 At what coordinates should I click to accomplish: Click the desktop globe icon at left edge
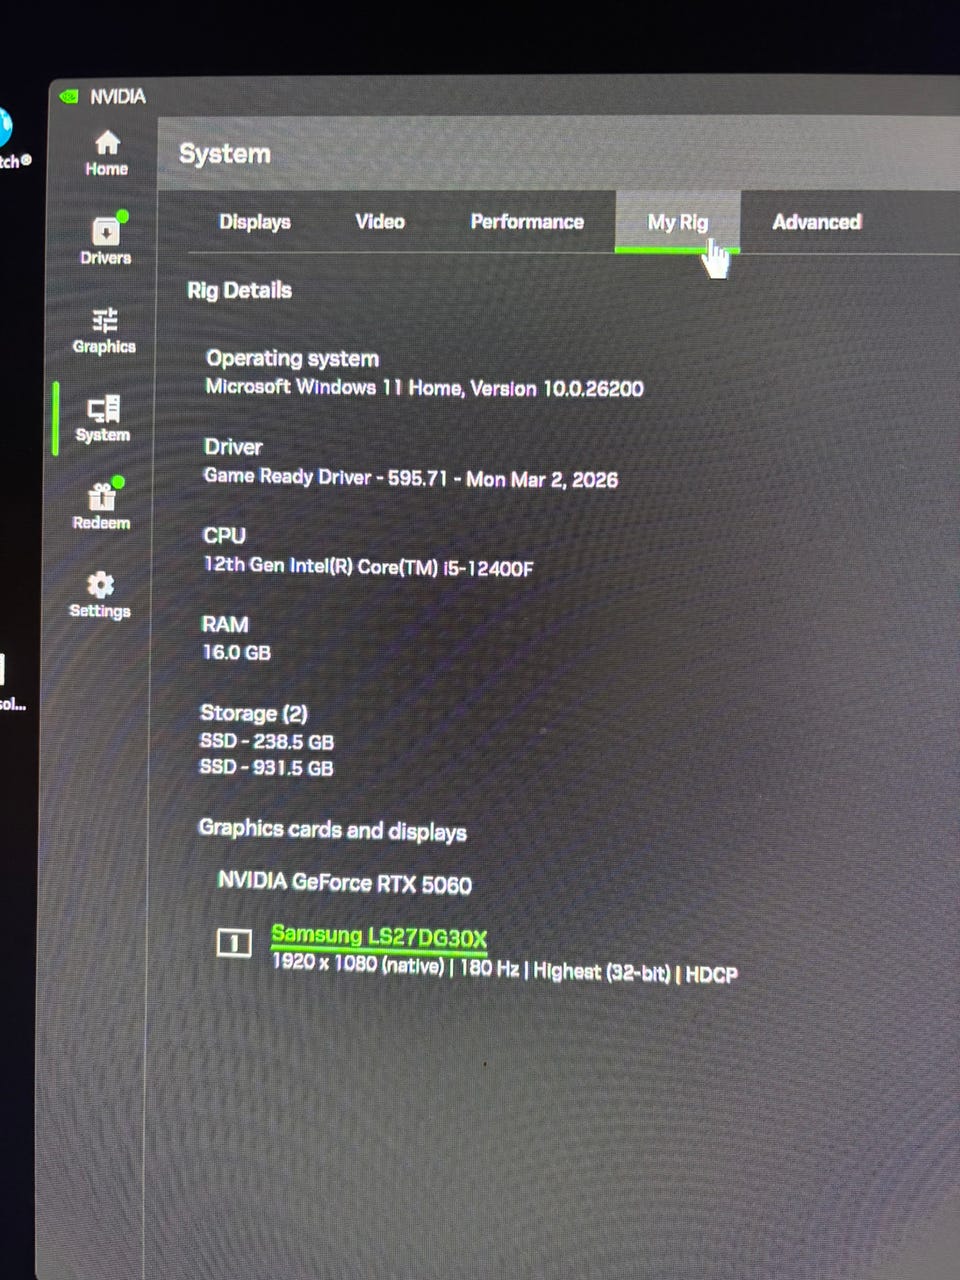pos(5,126)
